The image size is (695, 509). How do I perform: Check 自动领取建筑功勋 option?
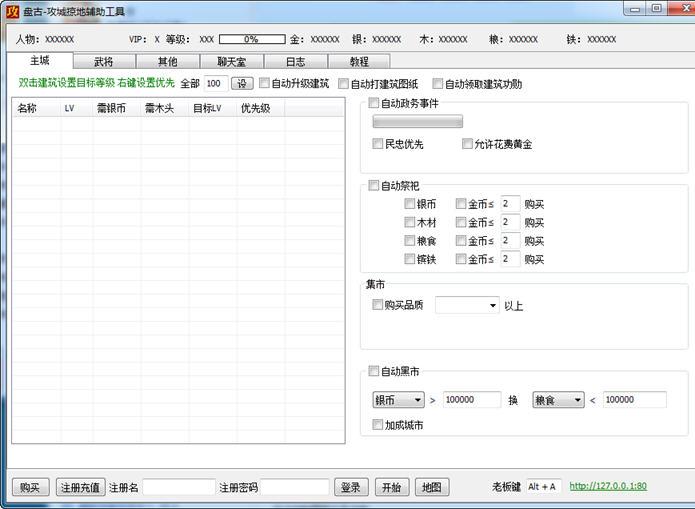(x=438, y=84)
